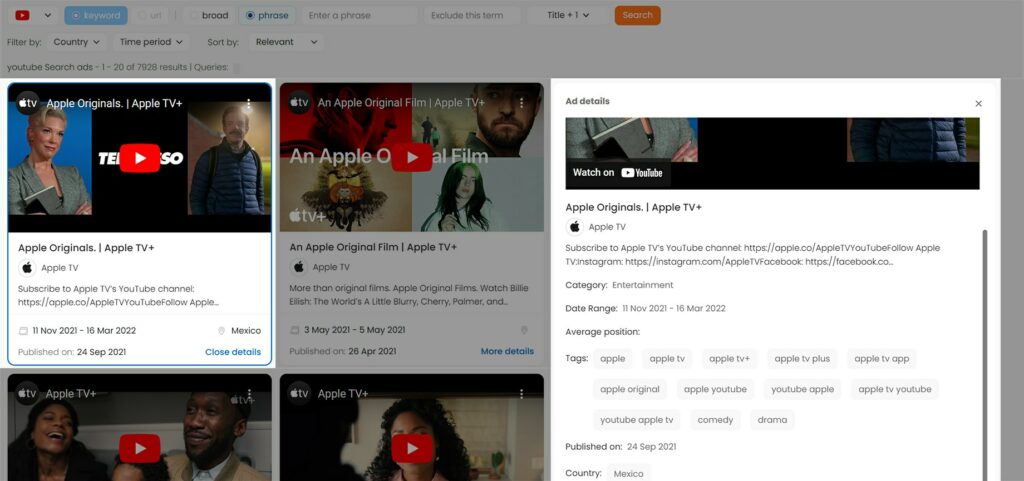Click the orange Search button

click(637, 15)
